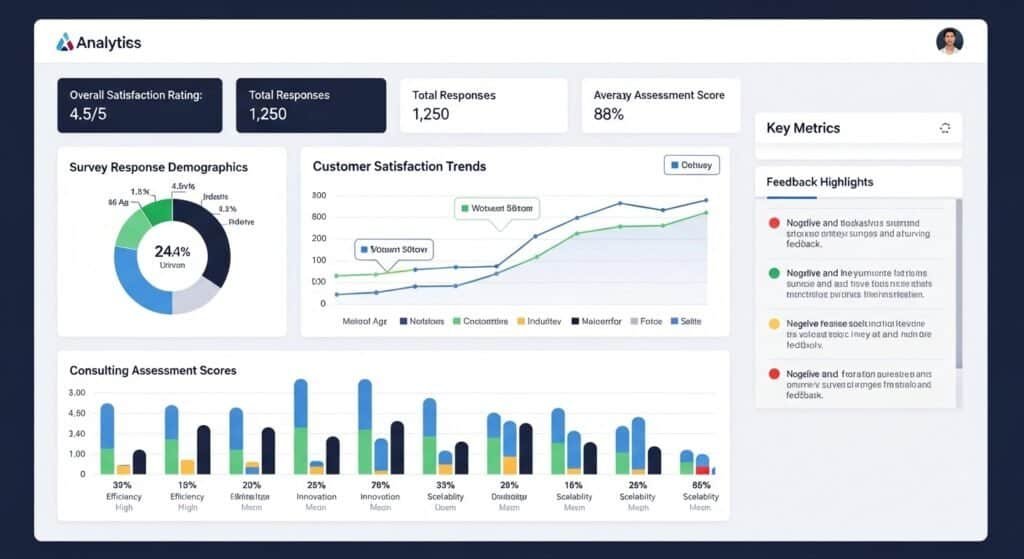Click the last point on blue trend line
The height and width of the screenshot is (559, 1024).
[706, 200]
